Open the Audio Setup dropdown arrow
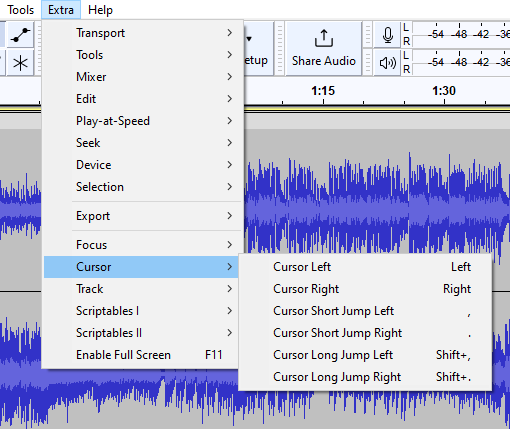 click(x=249, y=39)
